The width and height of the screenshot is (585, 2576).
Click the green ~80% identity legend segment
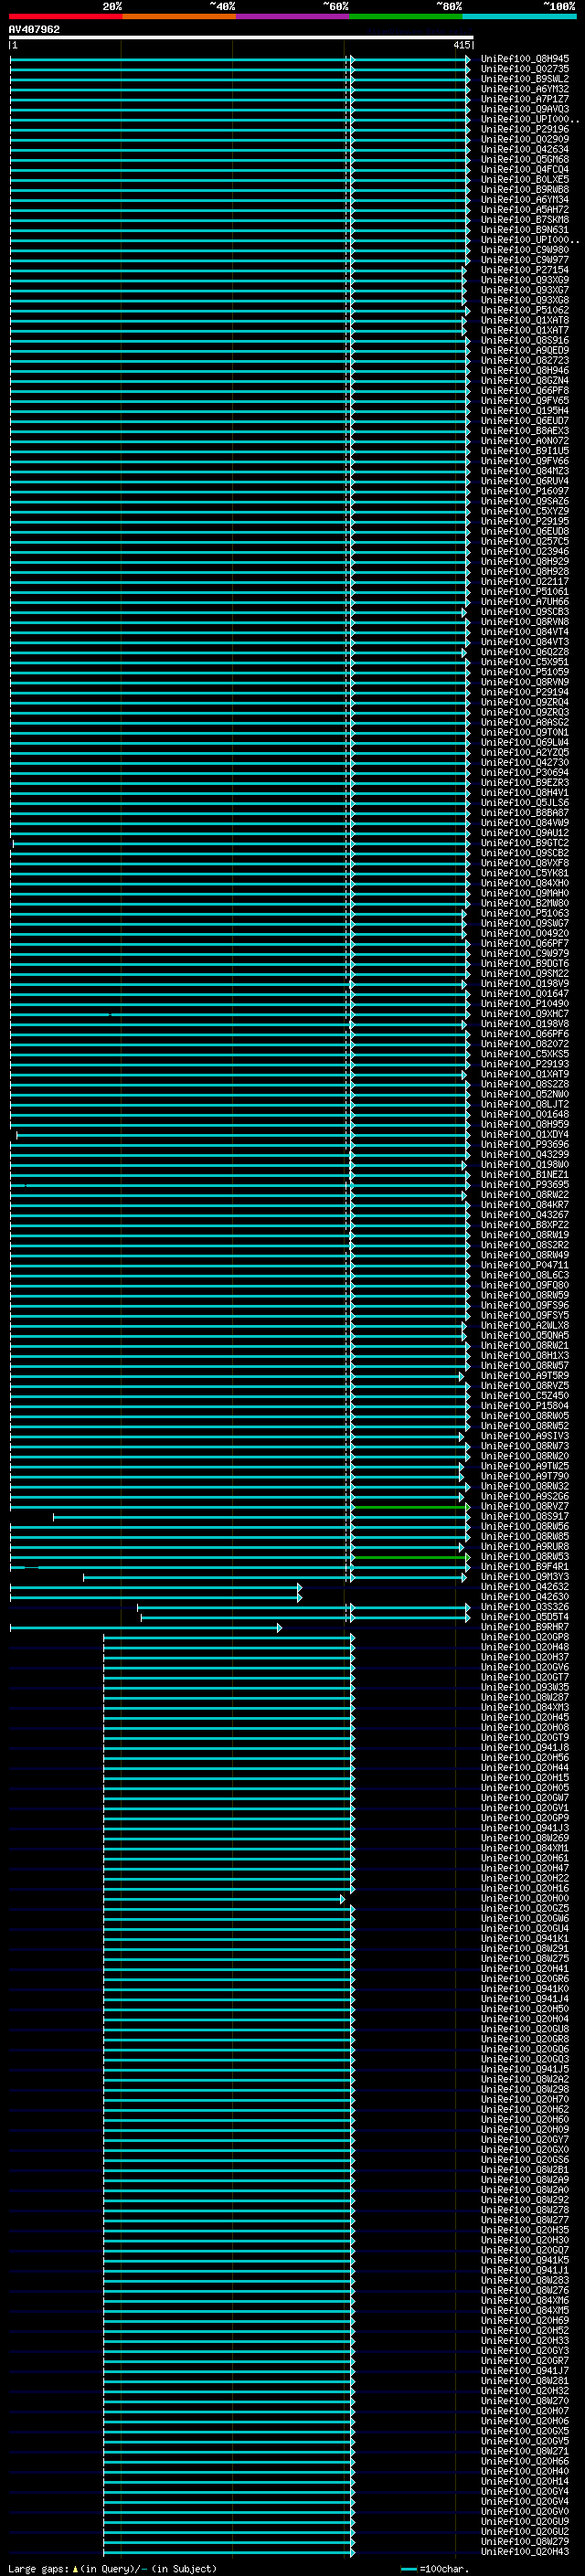(x=406, y=16)
